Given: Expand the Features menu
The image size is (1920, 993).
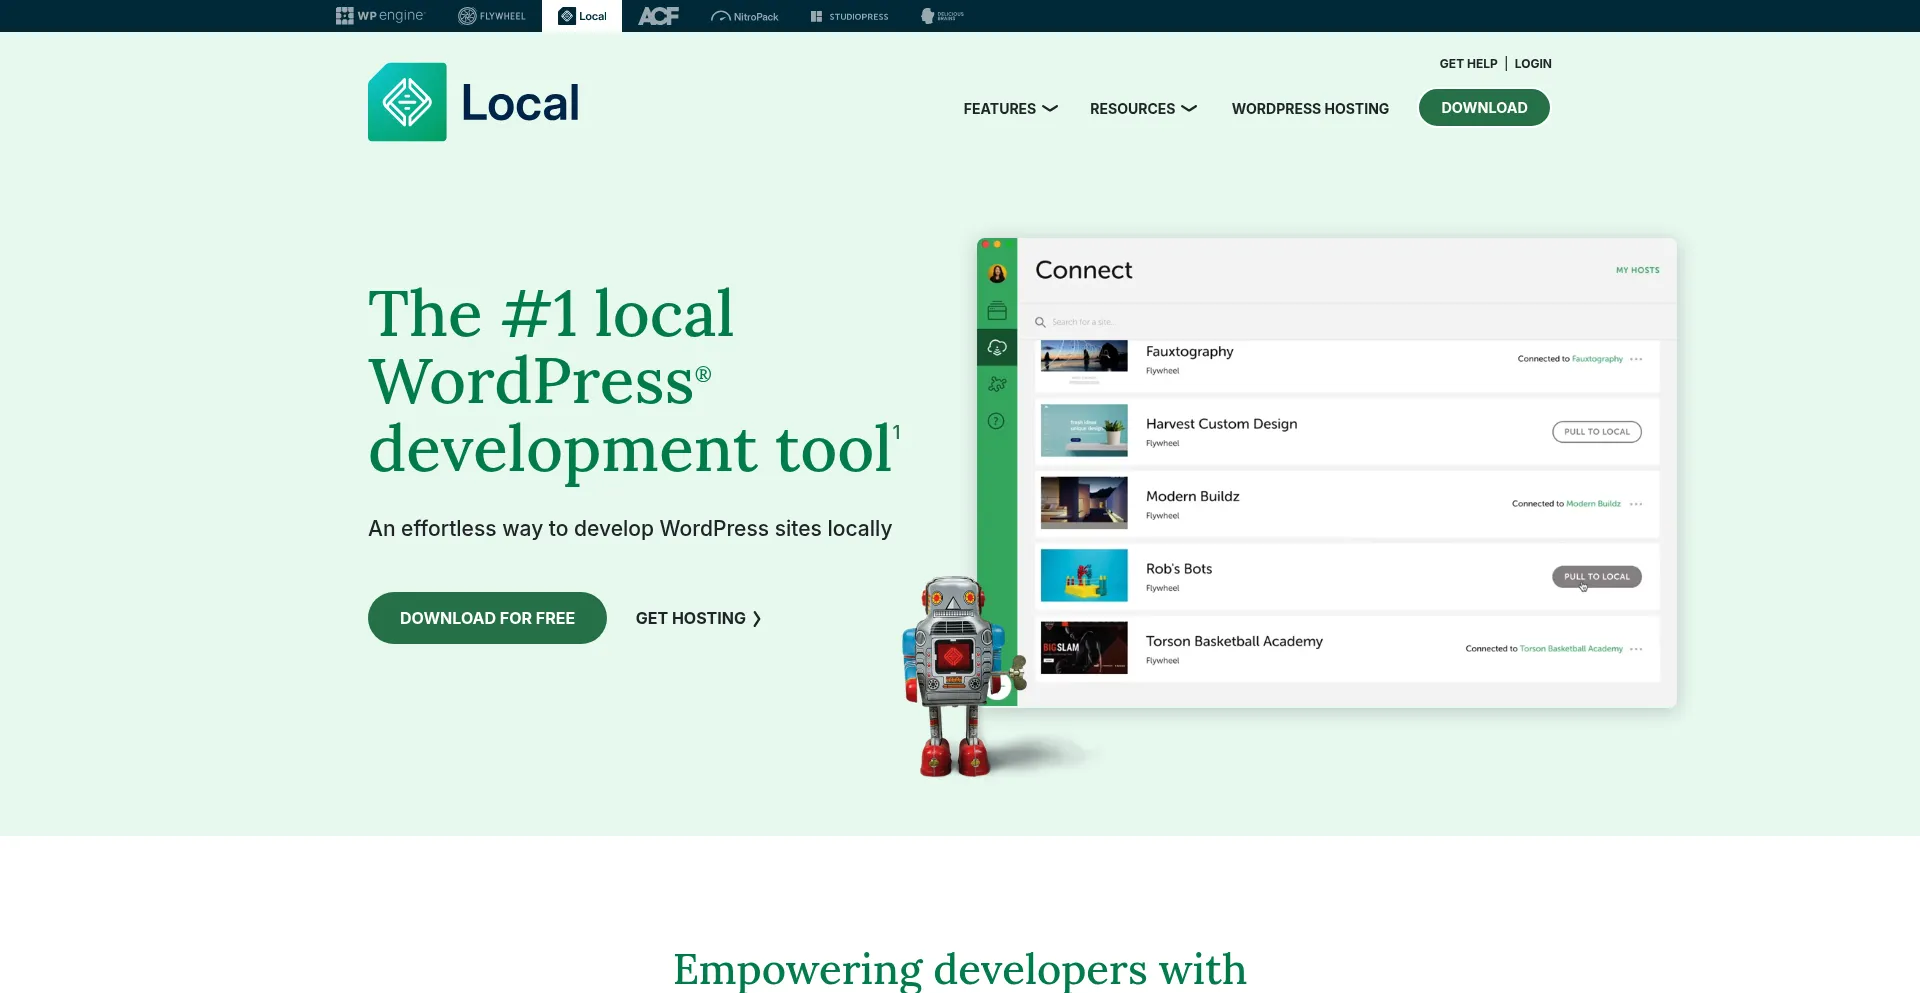Looking at the screenshot, I should tap(1010, 108).
